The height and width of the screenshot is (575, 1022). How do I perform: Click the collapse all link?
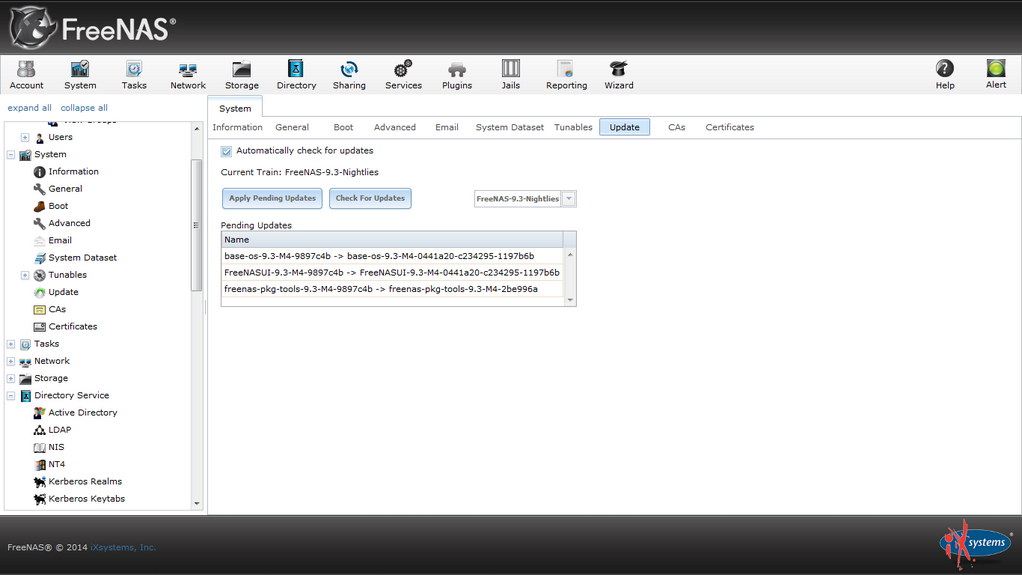[84, 108]
